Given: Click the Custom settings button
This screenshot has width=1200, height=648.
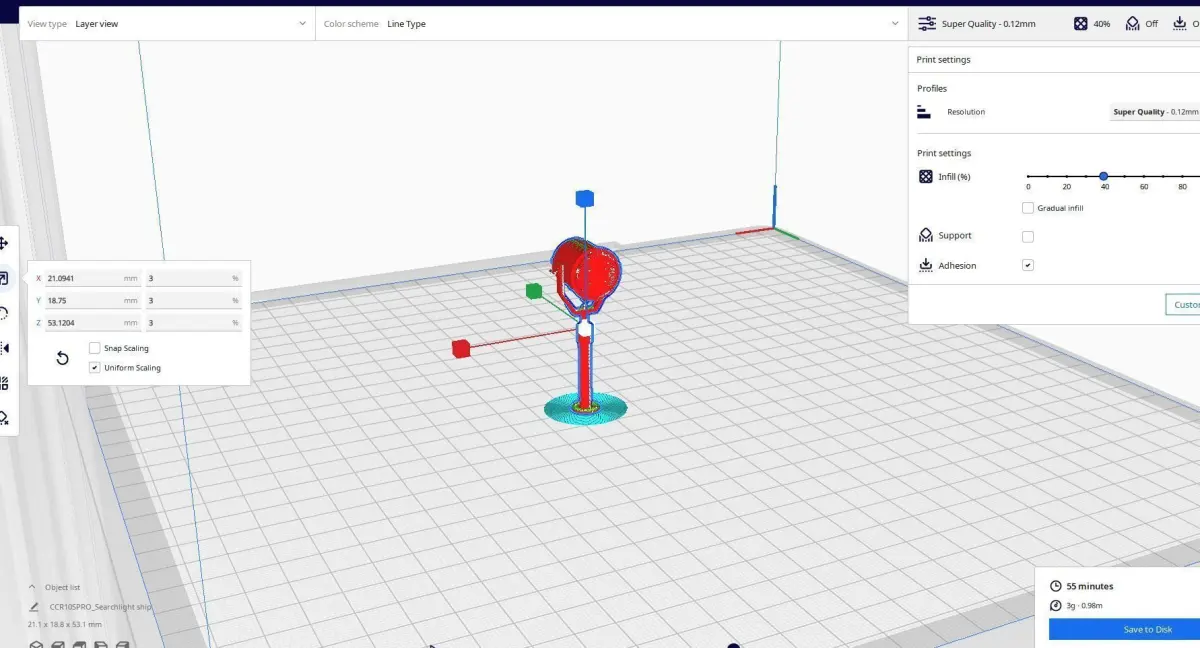Looking at the screenshot, I should [1183, 305].
